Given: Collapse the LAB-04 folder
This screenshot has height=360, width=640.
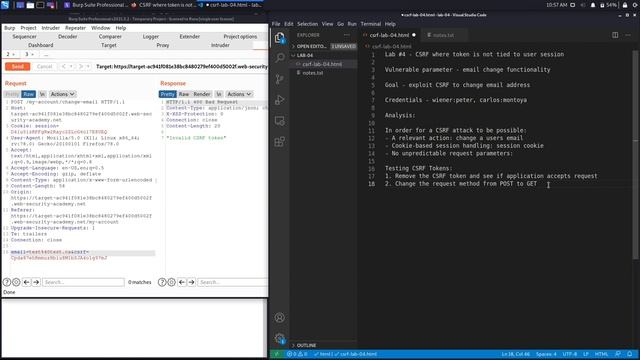Looking at the screenshot, I should coord(305,55).
